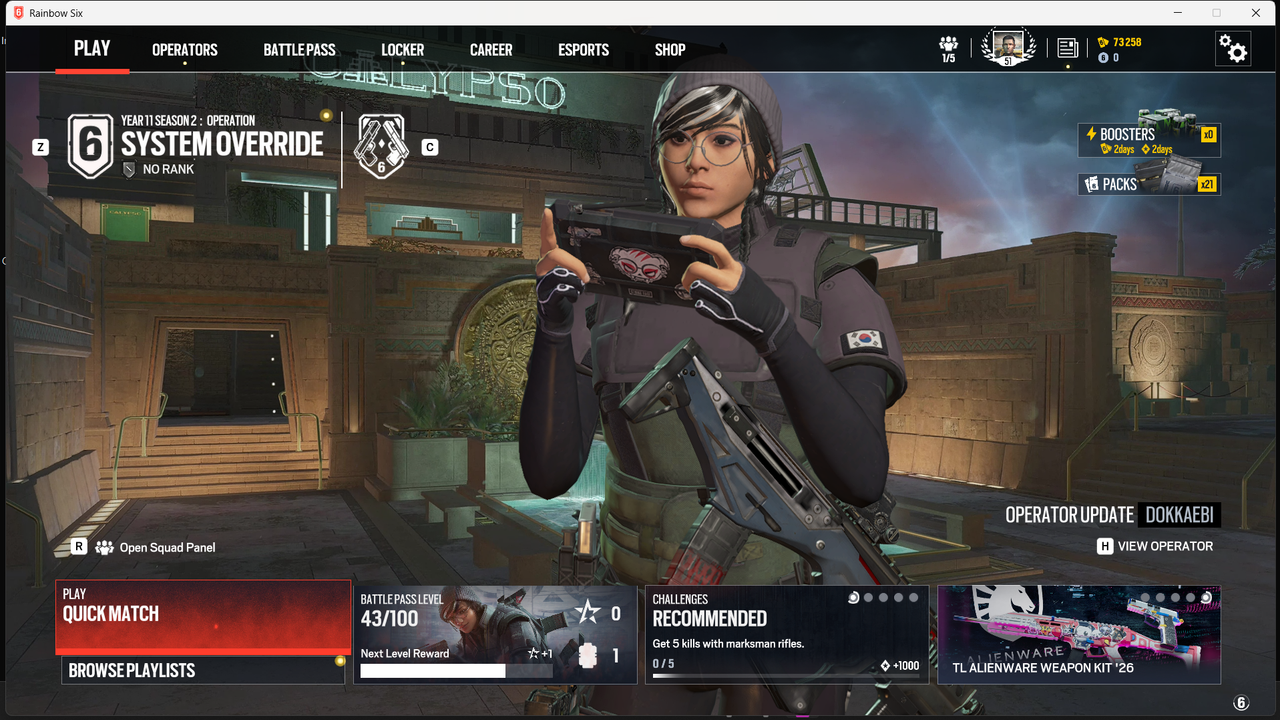Click the No Rank badge icon
The width and height of the screenshot is (1280, 720).
pyautogui.click(x=128, y=170)
